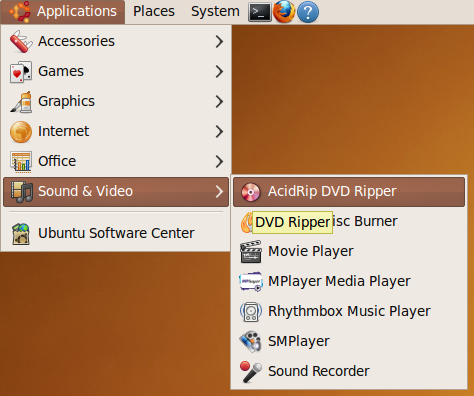Launch the Terminal from the top panel
Viewport: 474px width, 396px height.
click(x=260, y=12)
